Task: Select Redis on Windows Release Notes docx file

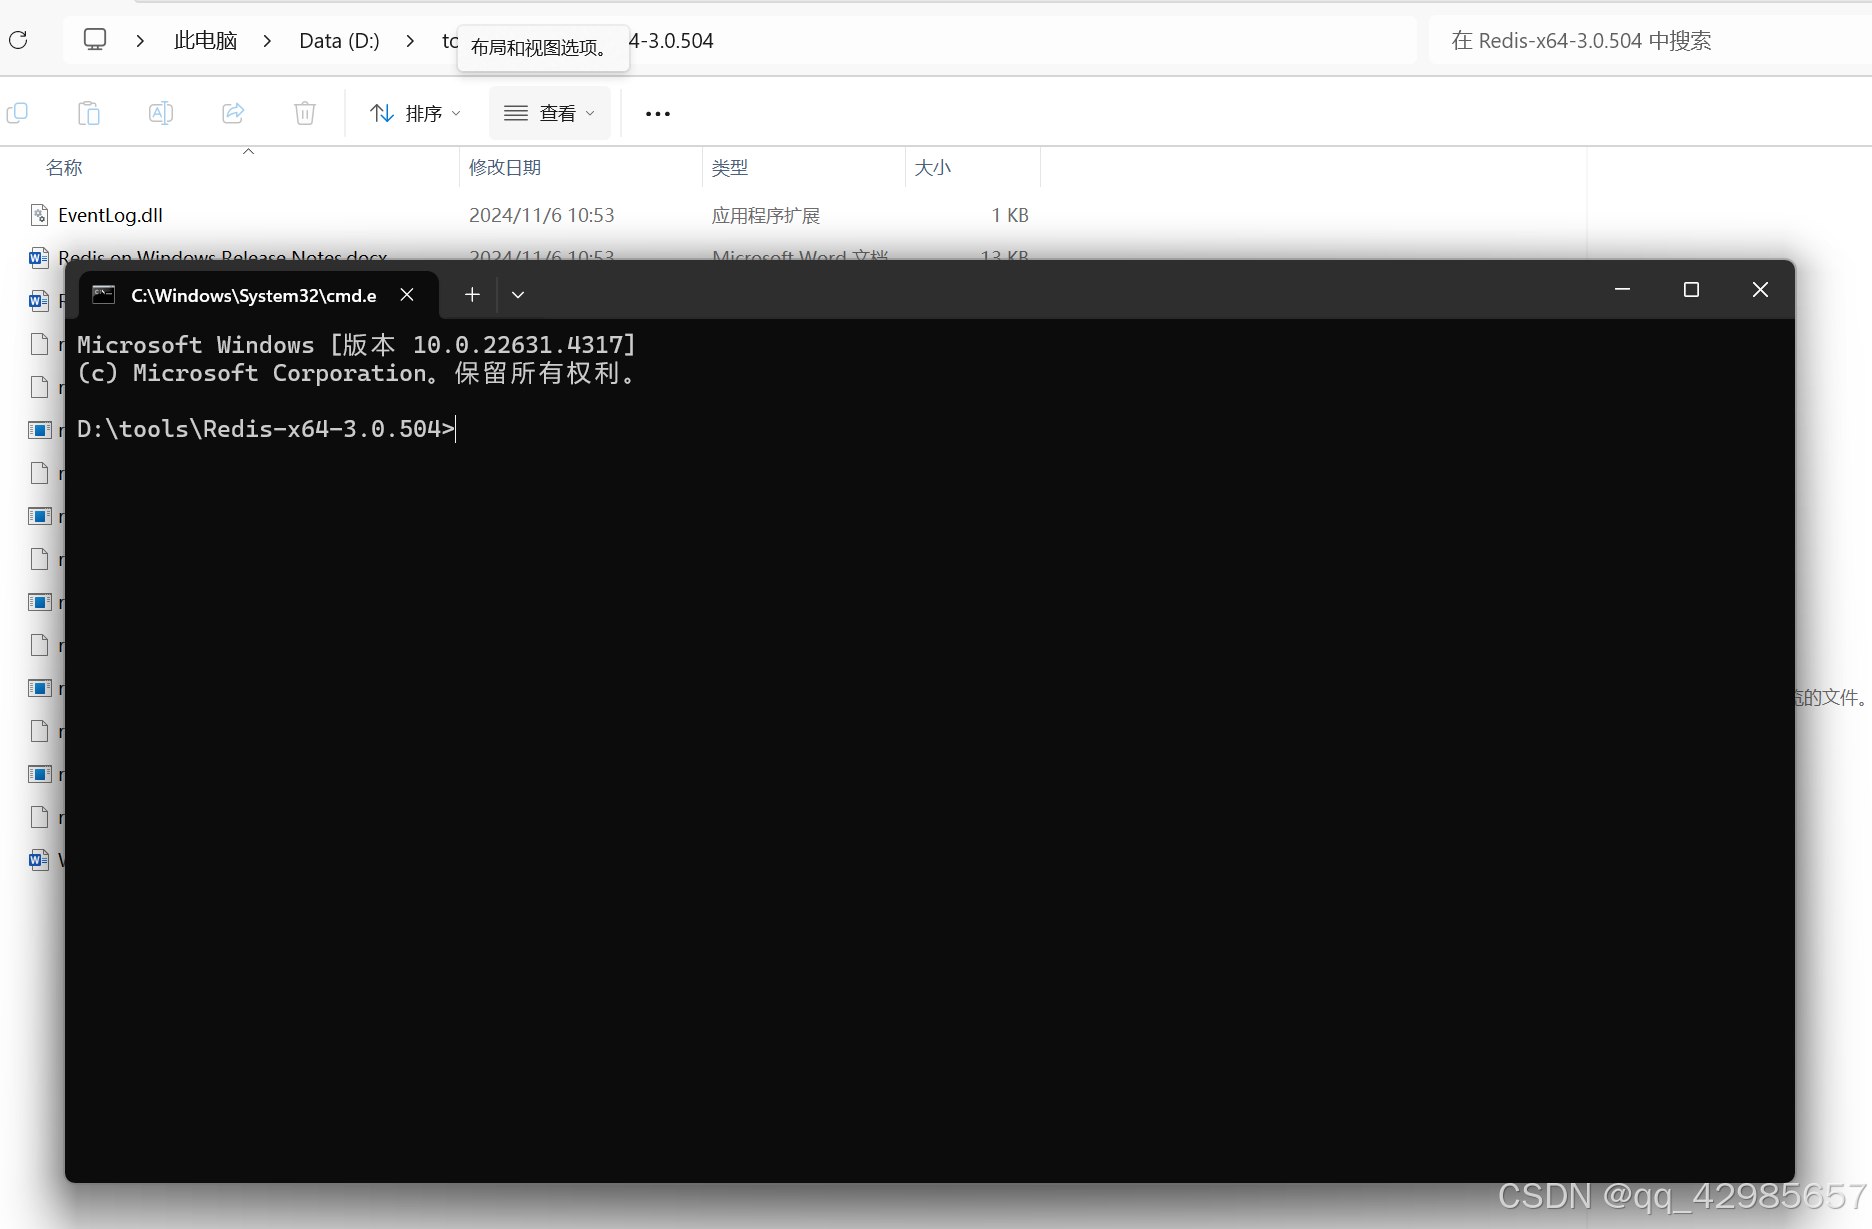Action: 222,255
